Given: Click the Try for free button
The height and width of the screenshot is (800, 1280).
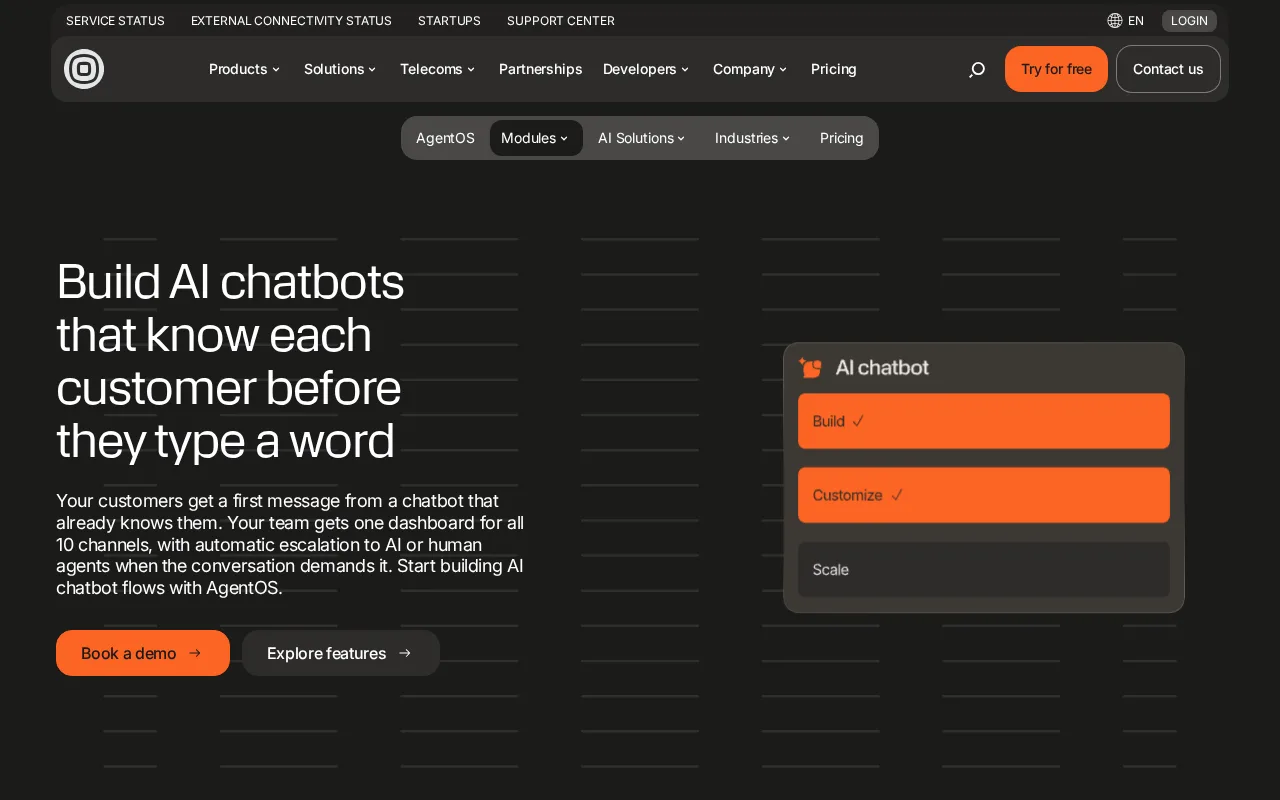Looking at the screenshot, I should [x=1056, y=69].
